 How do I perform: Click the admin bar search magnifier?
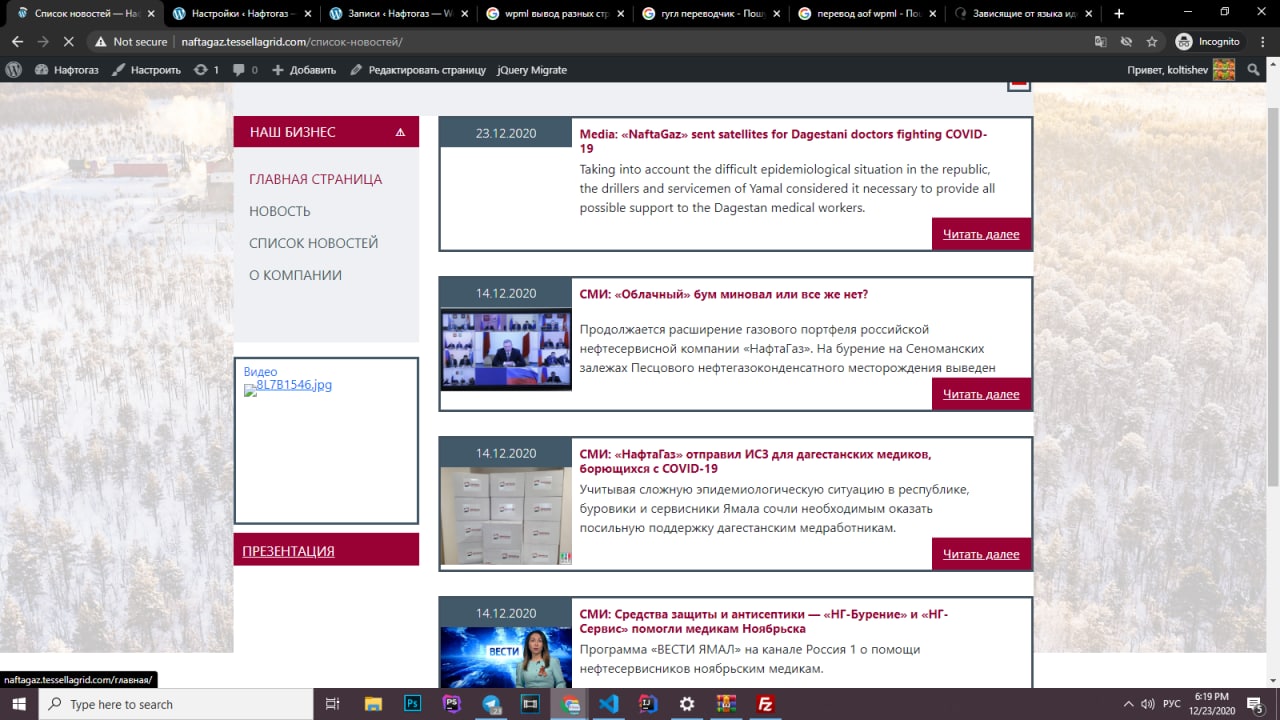tap(1253, 70)
